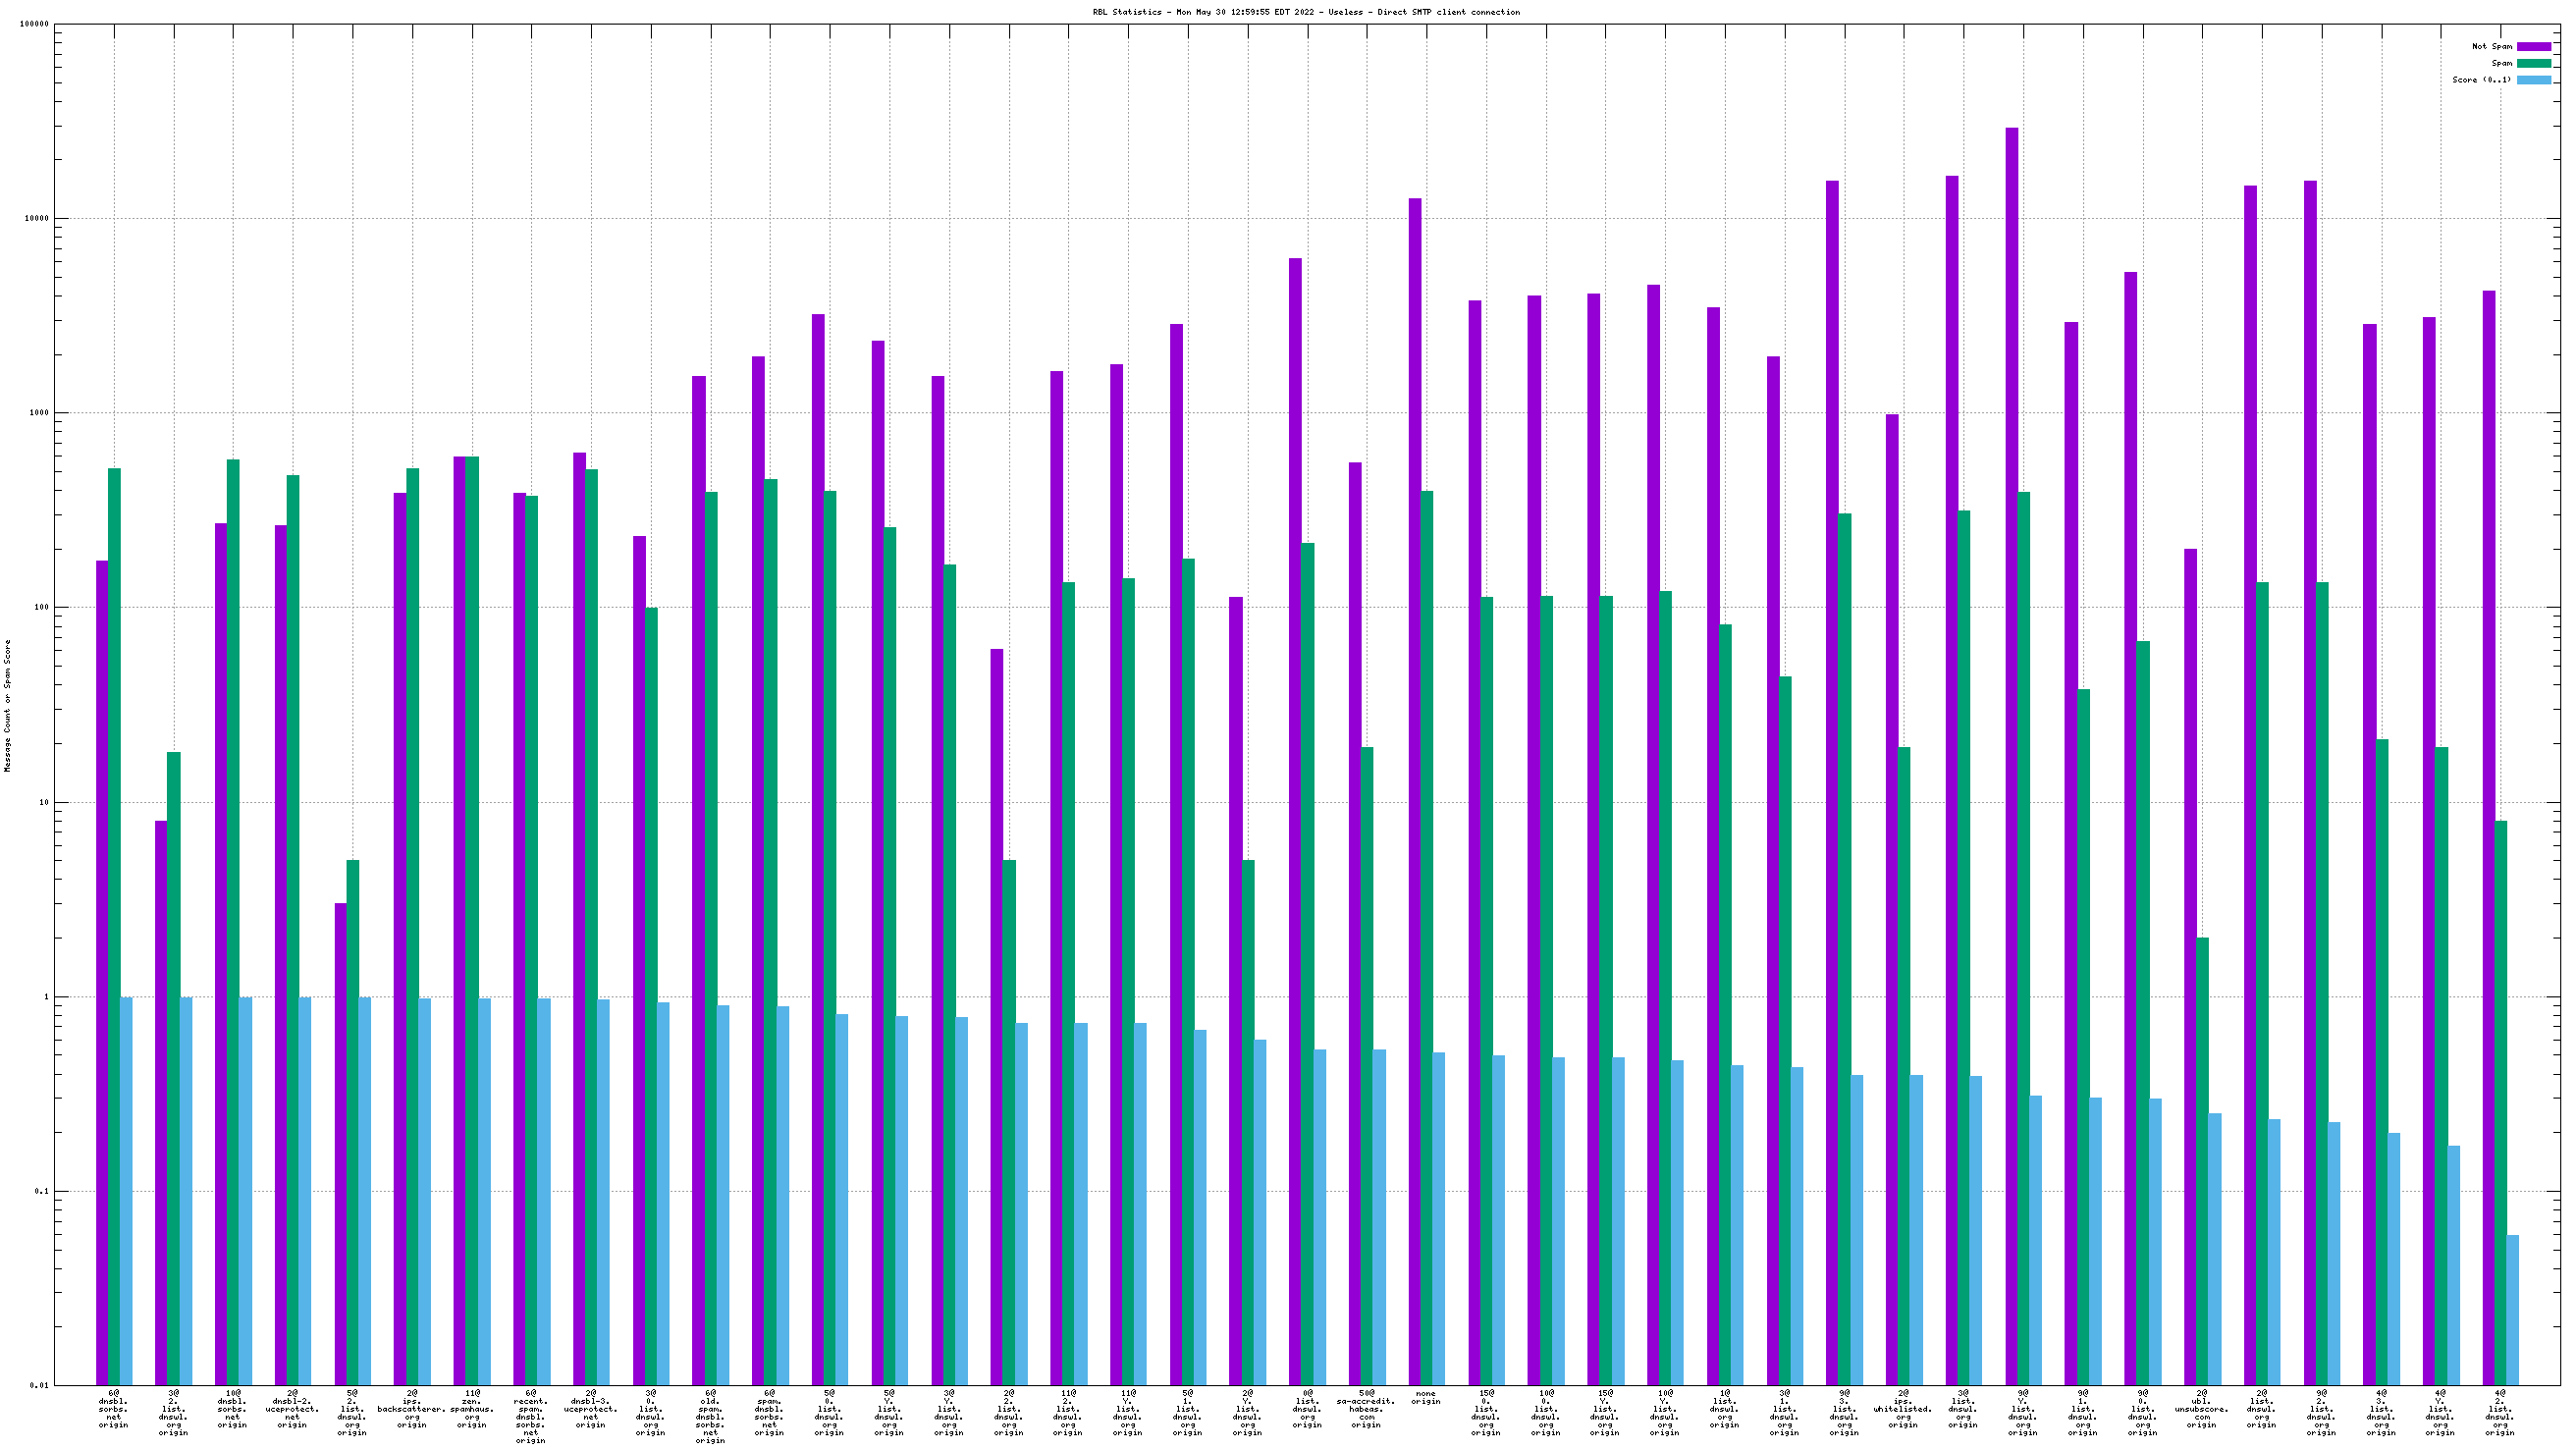This screenshot has height=1449, width=2576.
Task: Click the sa-accredit.habeas.com x-axis label
Action: pyautogui.click(x=1366, y=1408)
